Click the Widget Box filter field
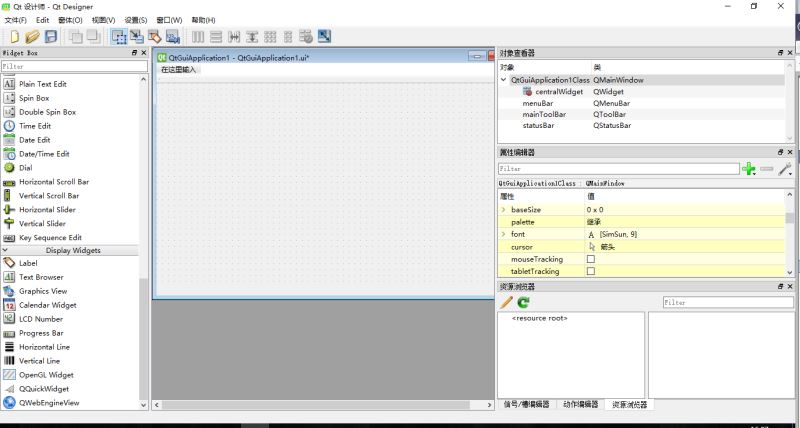800x428 pixels. [74, 66]
